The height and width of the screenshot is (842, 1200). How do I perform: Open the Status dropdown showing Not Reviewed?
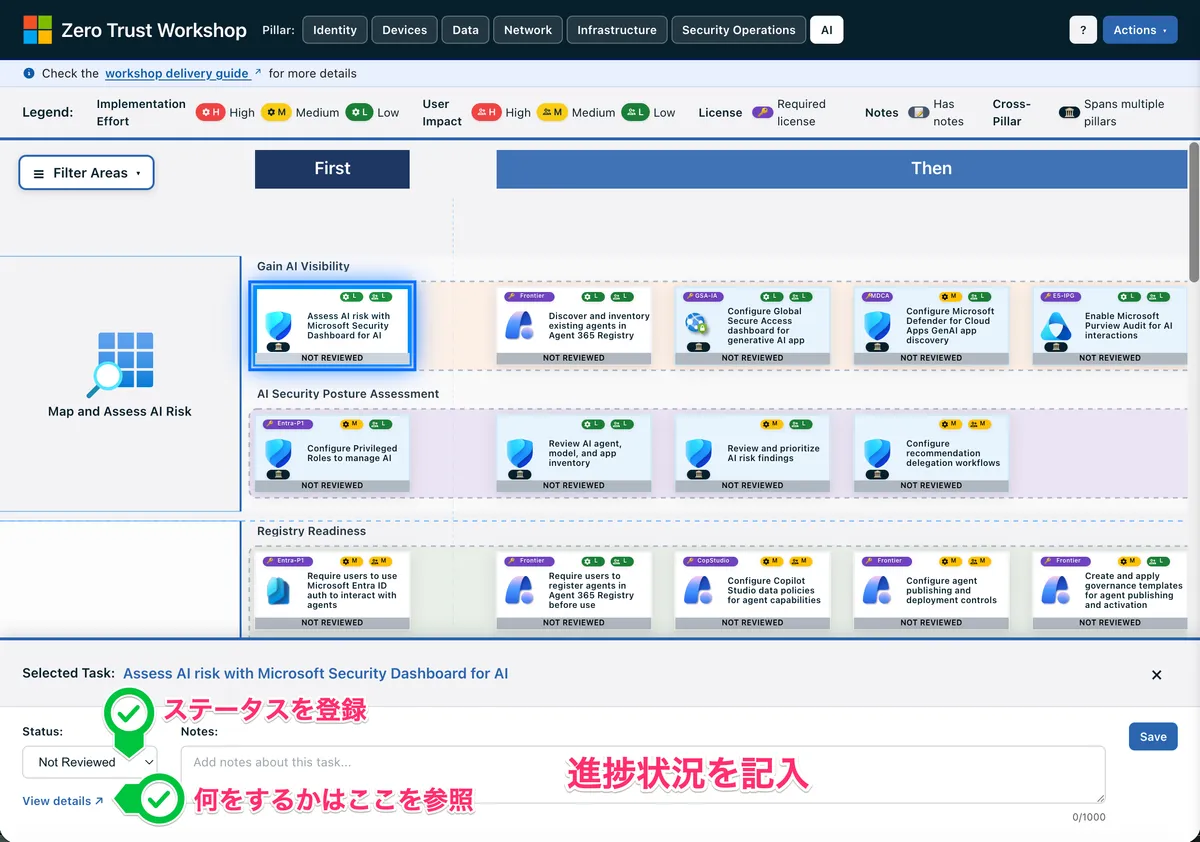[x=90, y=762]
